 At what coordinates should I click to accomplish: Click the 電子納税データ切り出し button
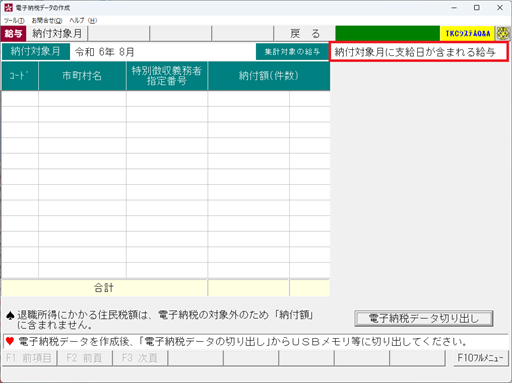[423, 319]
